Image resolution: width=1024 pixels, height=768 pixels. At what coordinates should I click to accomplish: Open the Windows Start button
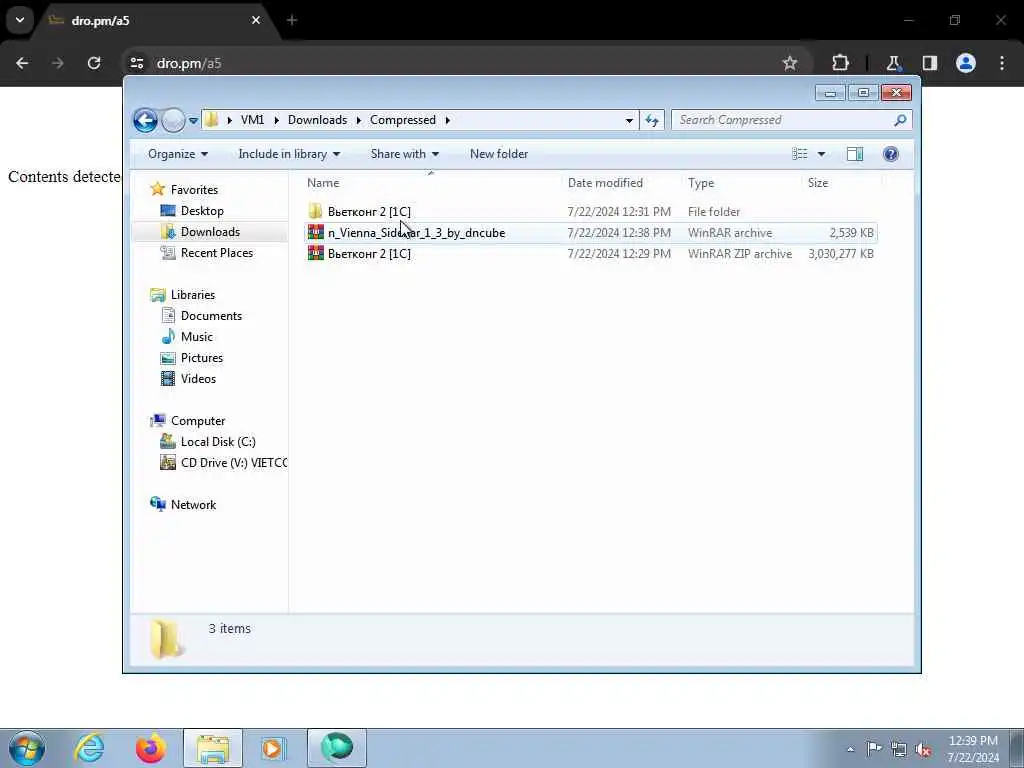tap(27, 748)
